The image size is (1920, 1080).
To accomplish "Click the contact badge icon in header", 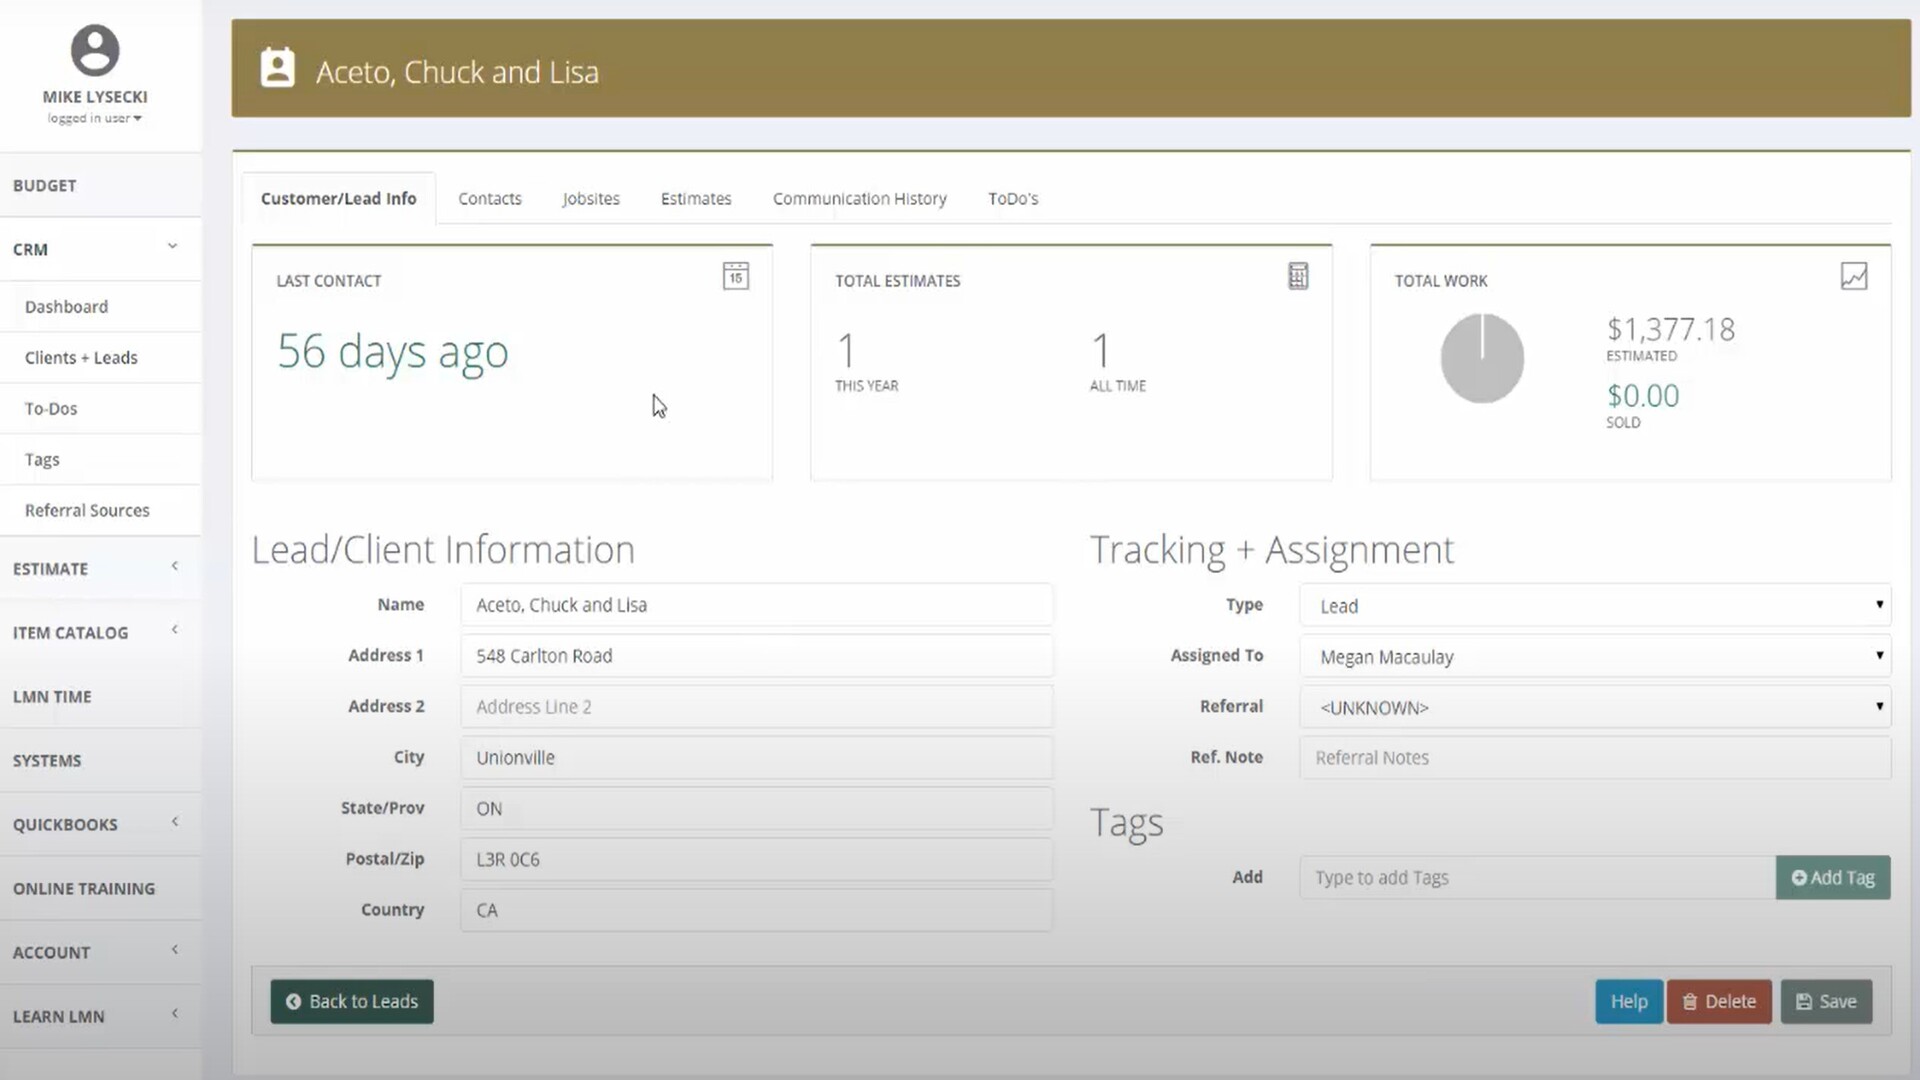I will pyautogui.click(x=277, y=69).
